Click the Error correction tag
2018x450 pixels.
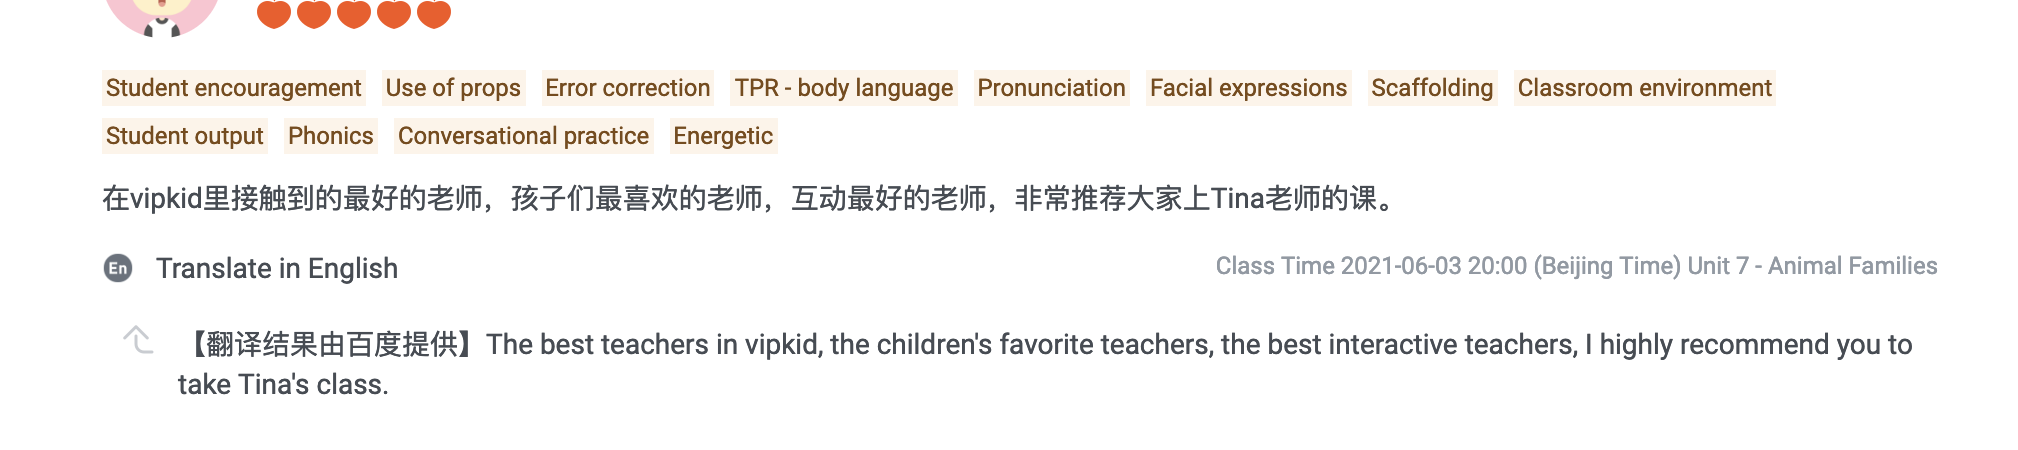pos(627,88)
